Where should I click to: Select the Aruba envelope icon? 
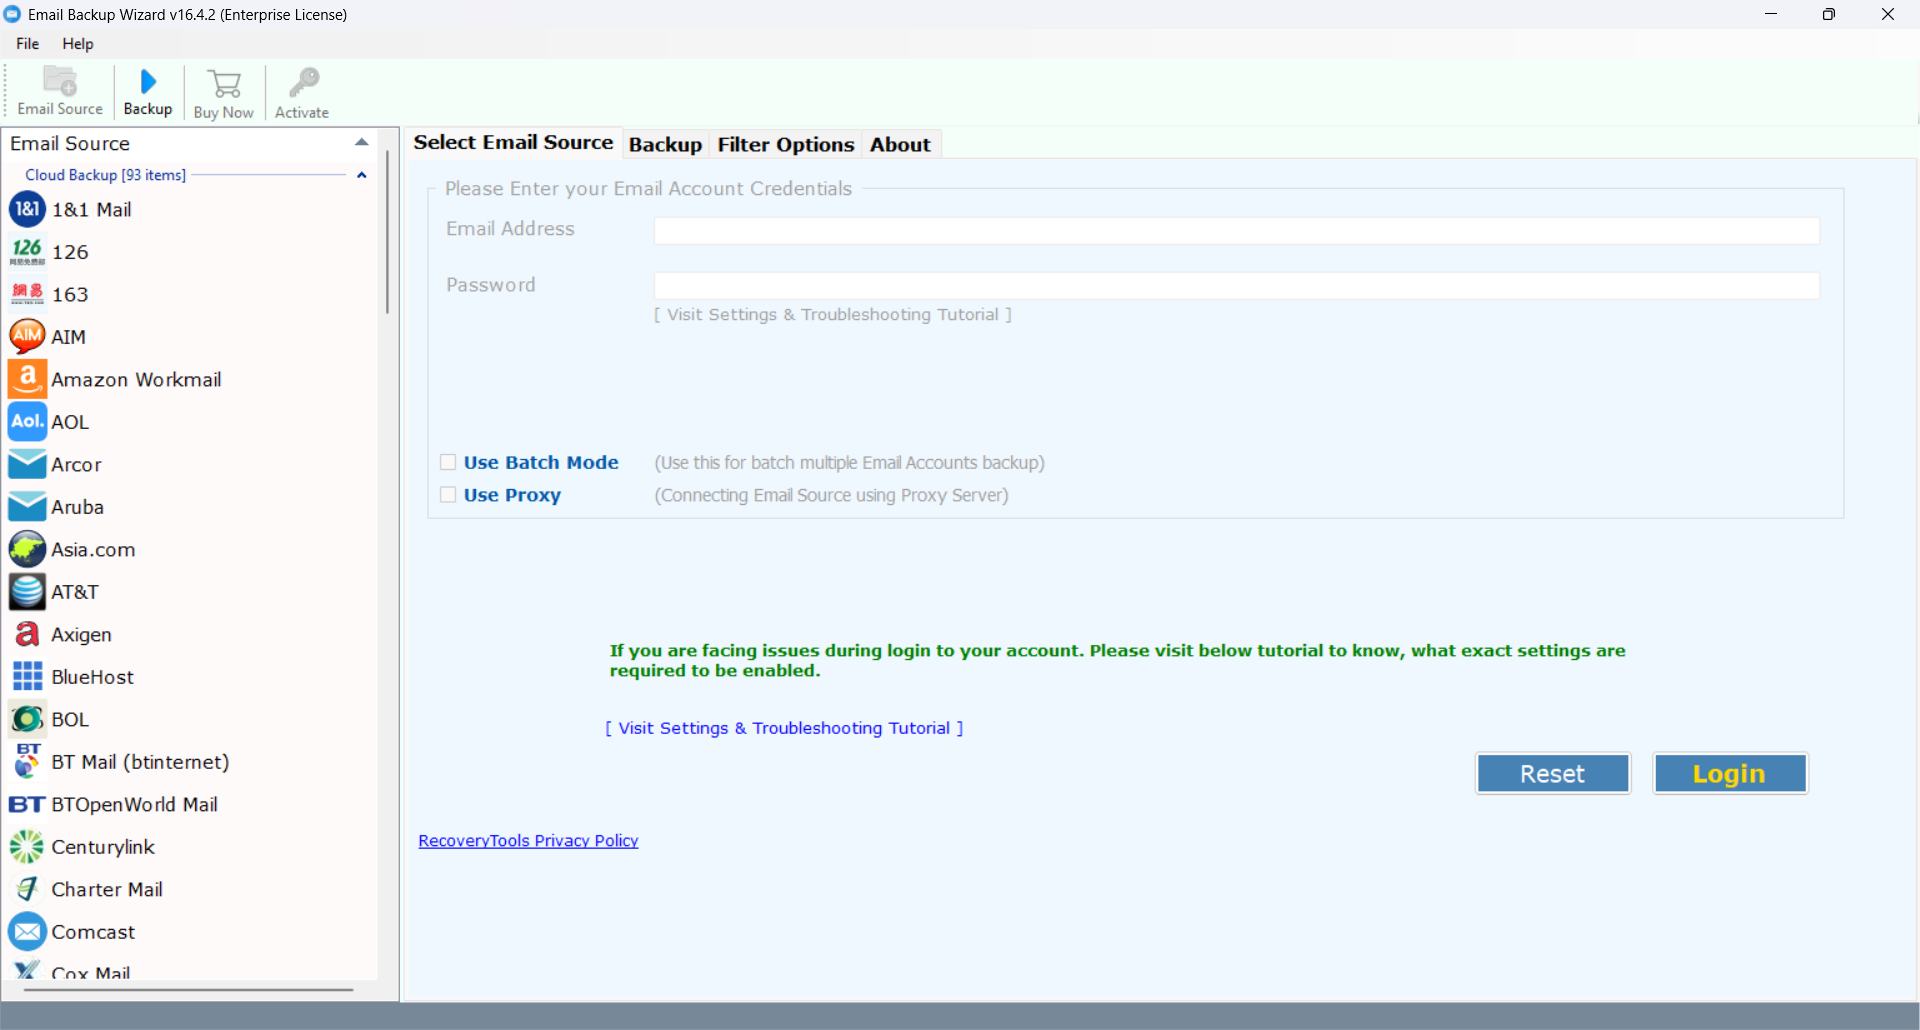click(x=27, y=506)
